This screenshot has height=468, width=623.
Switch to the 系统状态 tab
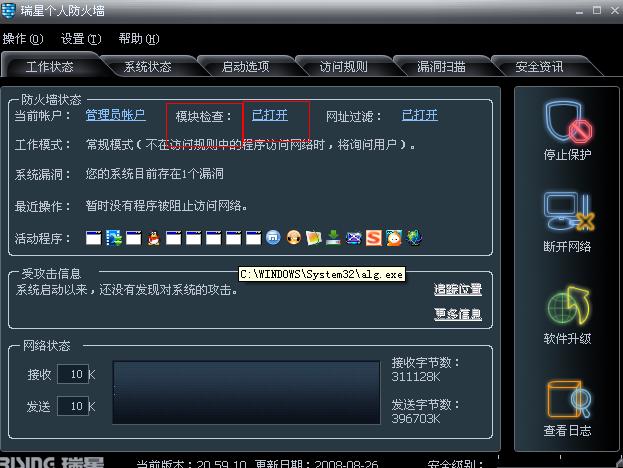148,66
